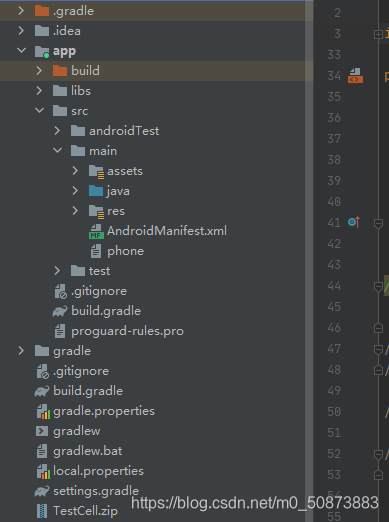The height and width of the screenshot is (522, 389).
Task: Click the libs folder icon
Action: click(60, 91)
